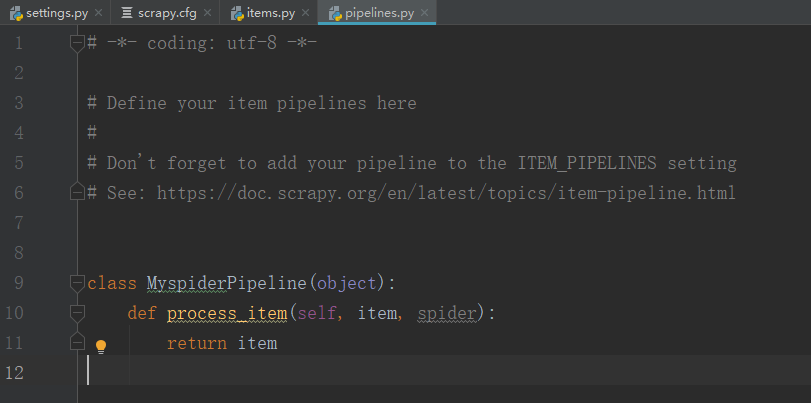Click the doc.scrapy.org URL in the comment

[446, 193]
